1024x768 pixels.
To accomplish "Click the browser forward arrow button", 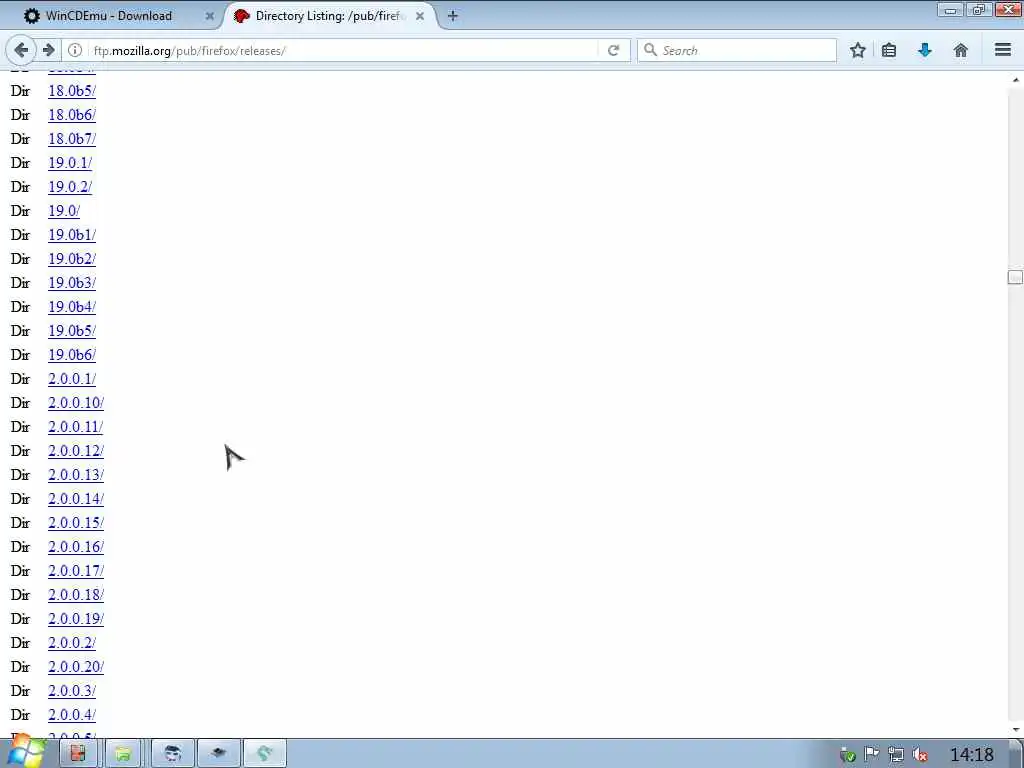I will pyautogui.click(x=48, y=50).
